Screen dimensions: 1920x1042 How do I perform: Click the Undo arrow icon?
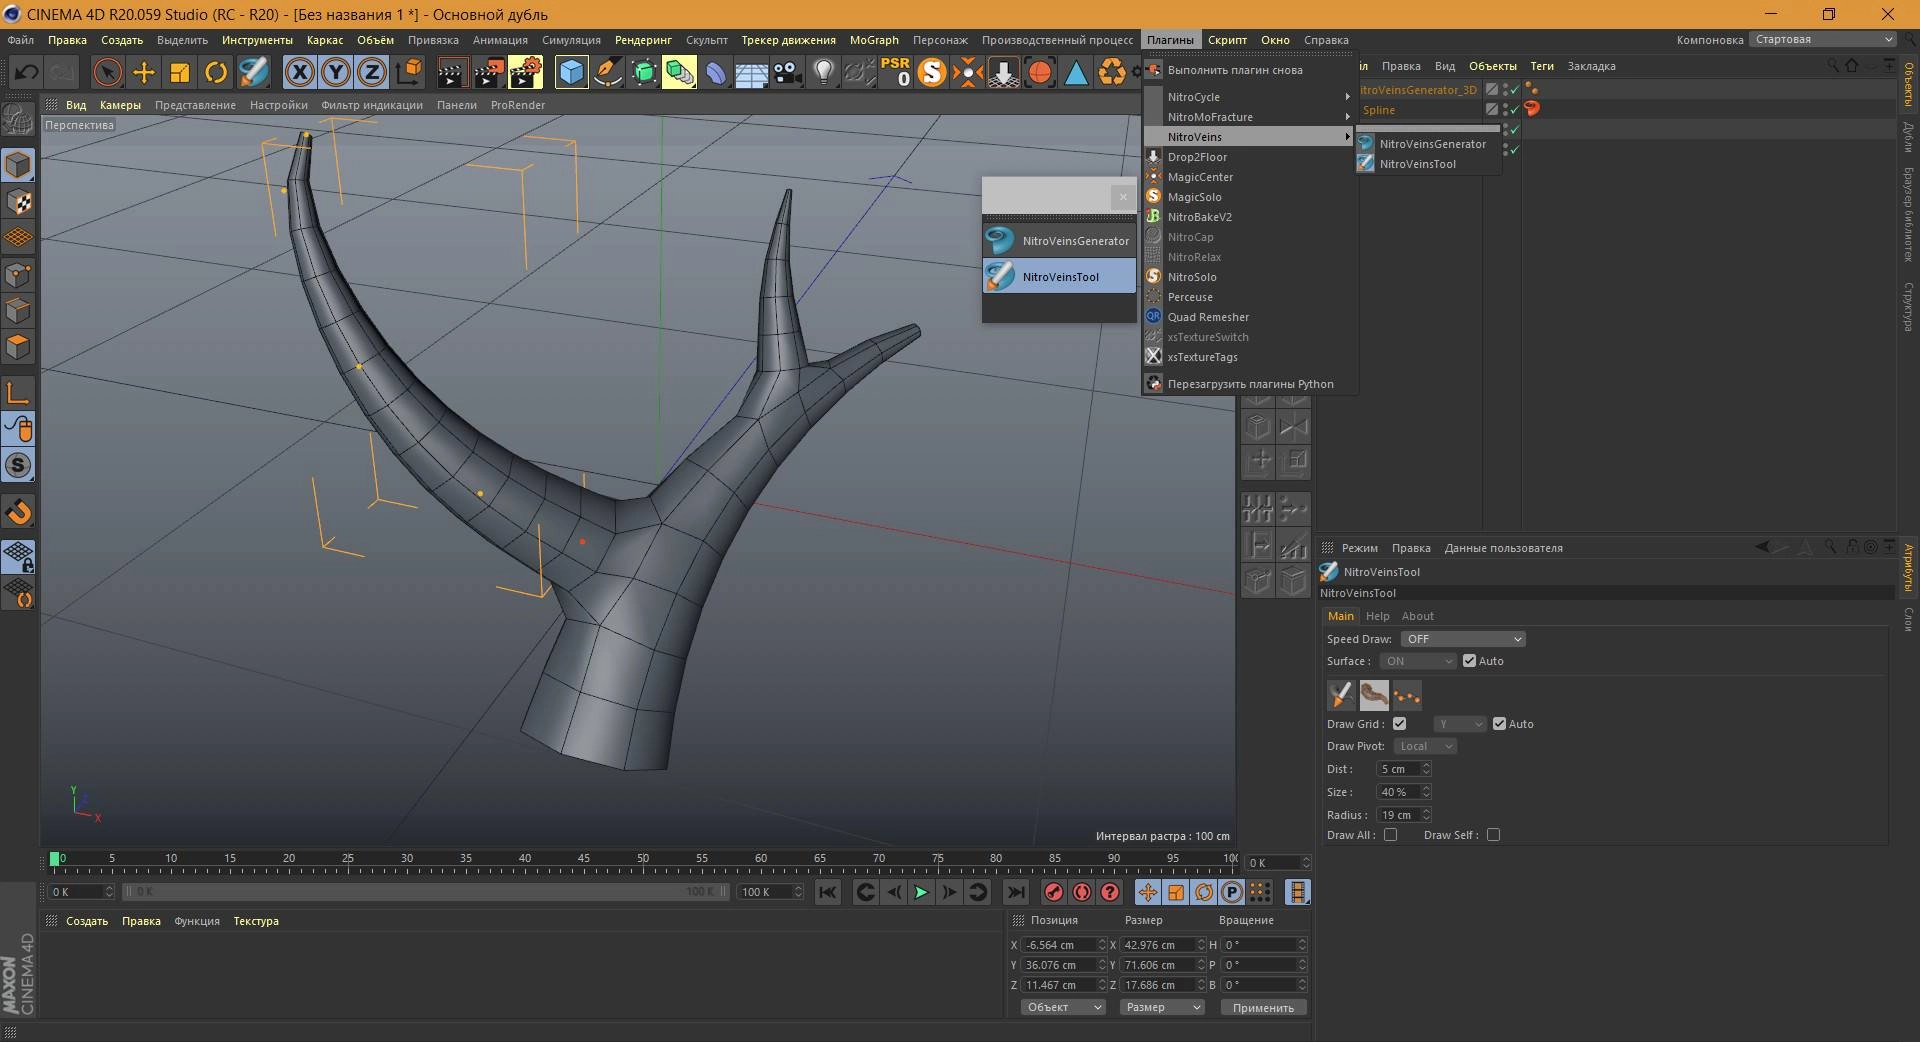pos(27,72)
